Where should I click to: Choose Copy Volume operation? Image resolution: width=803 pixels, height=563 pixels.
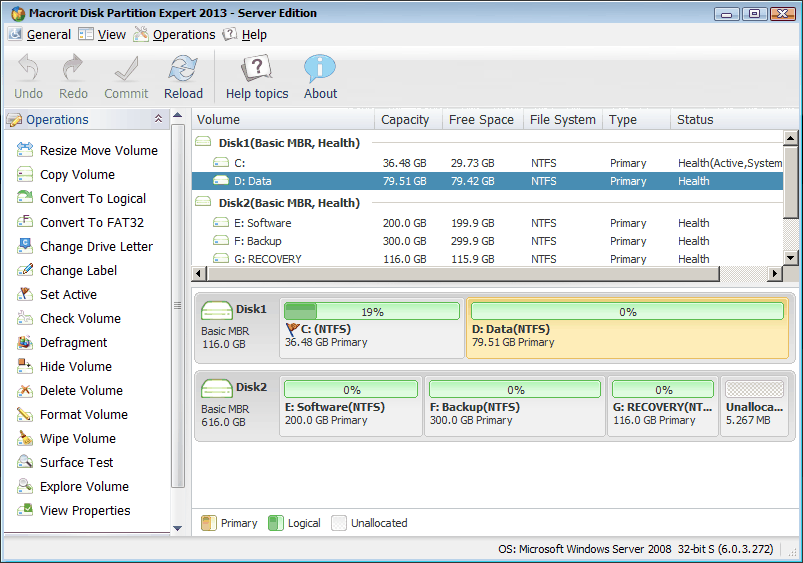pyautogui.click(x=66, y=174)
